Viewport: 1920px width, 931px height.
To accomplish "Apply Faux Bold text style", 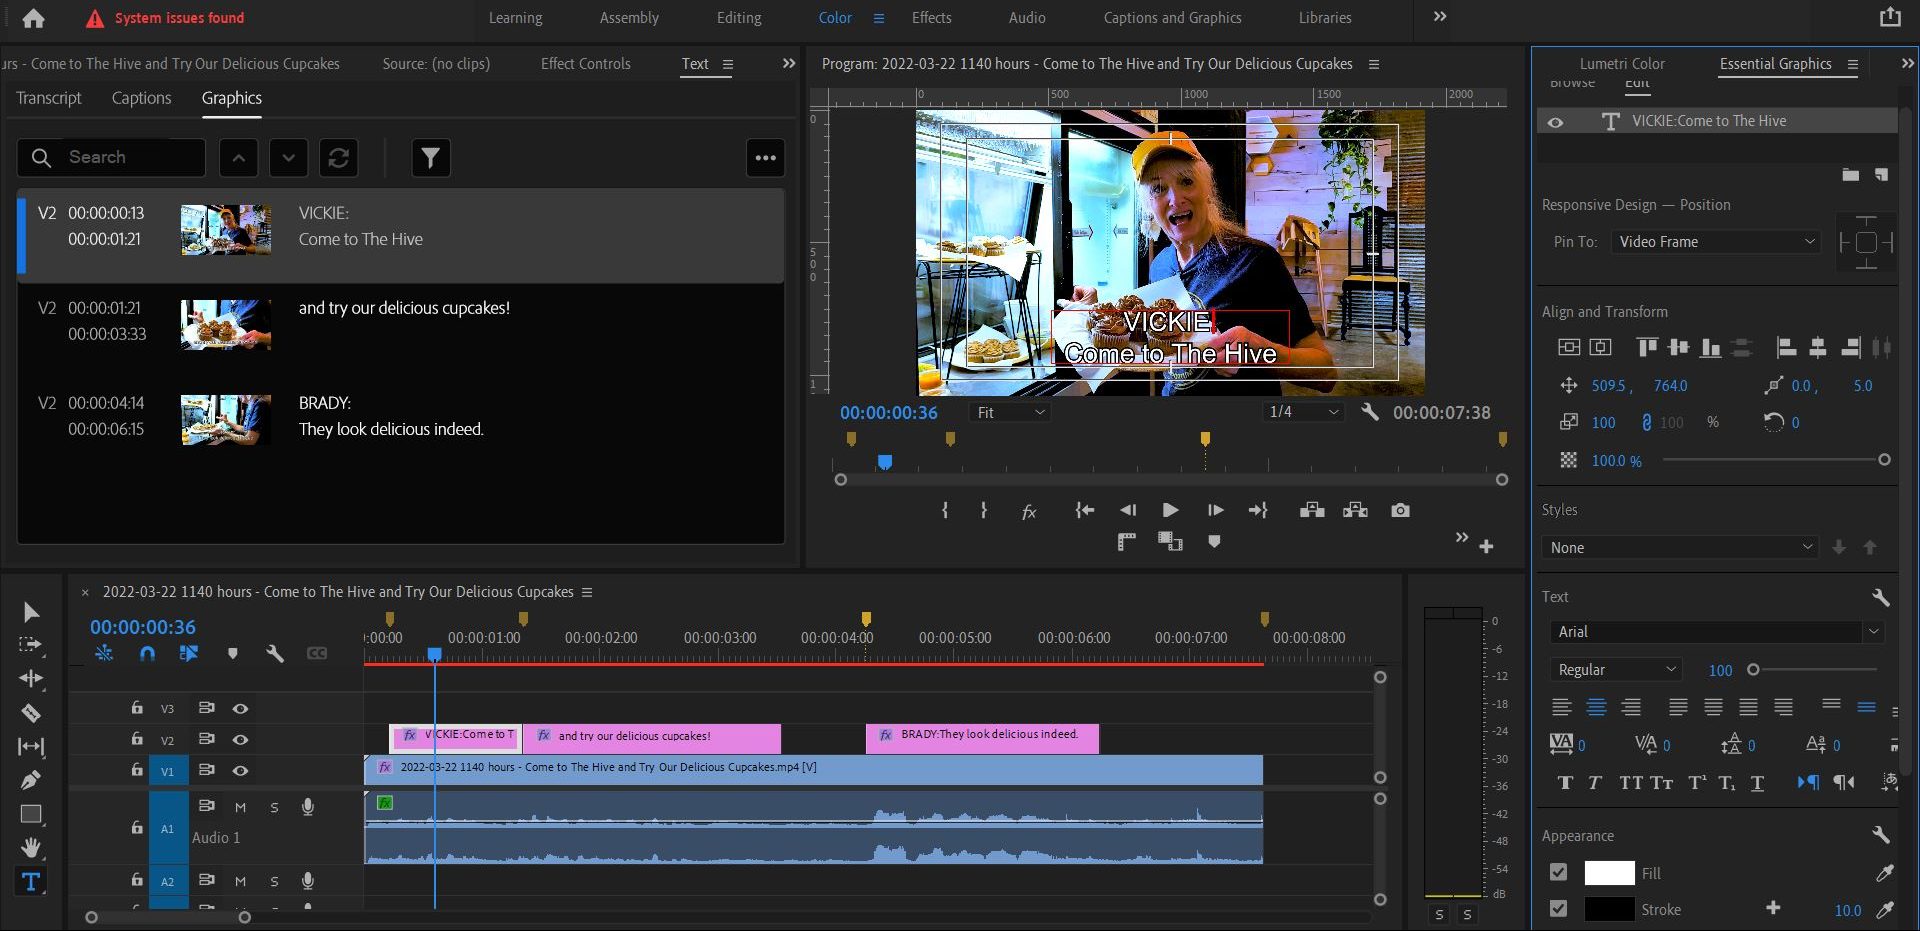I will click(1565, 783).
